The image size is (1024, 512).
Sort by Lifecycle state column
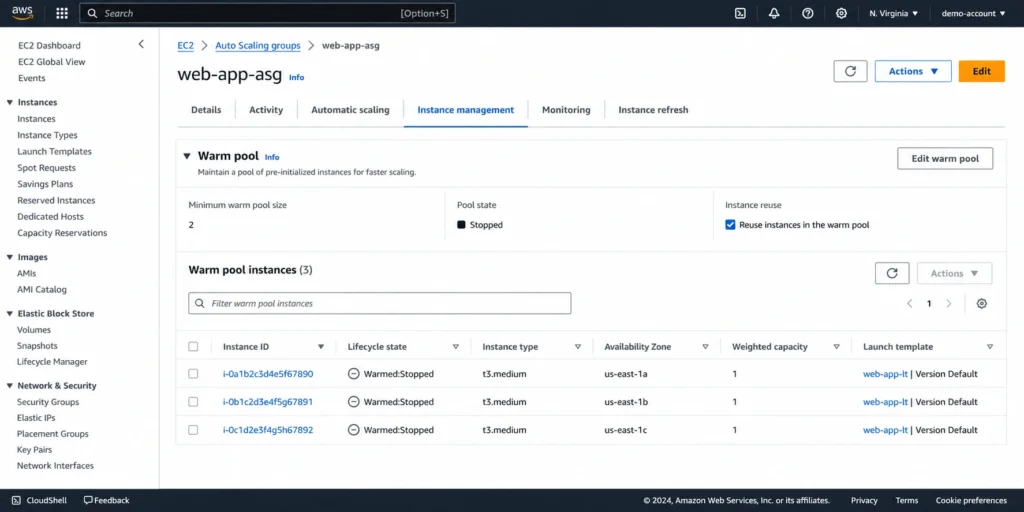[456, 347]
